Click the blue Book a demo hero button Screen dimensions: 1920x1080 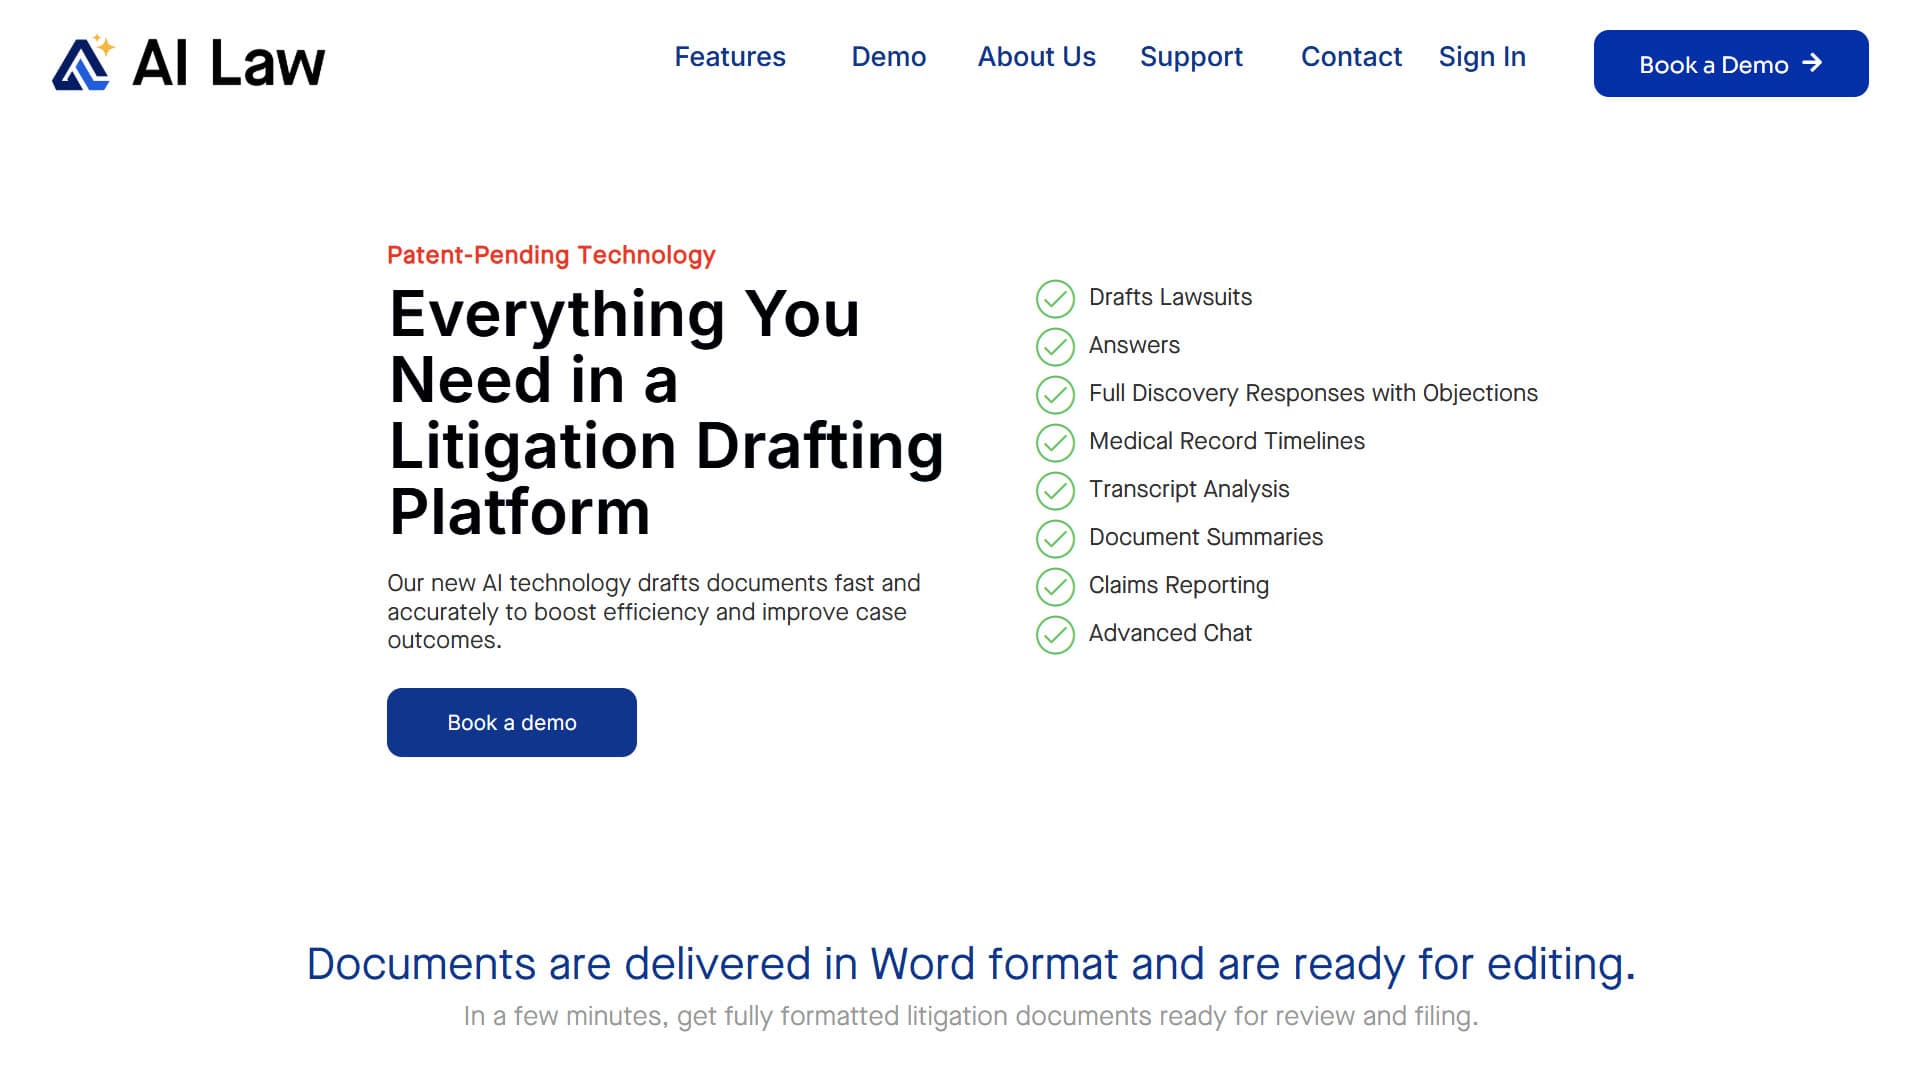click(x=512, y=722)
